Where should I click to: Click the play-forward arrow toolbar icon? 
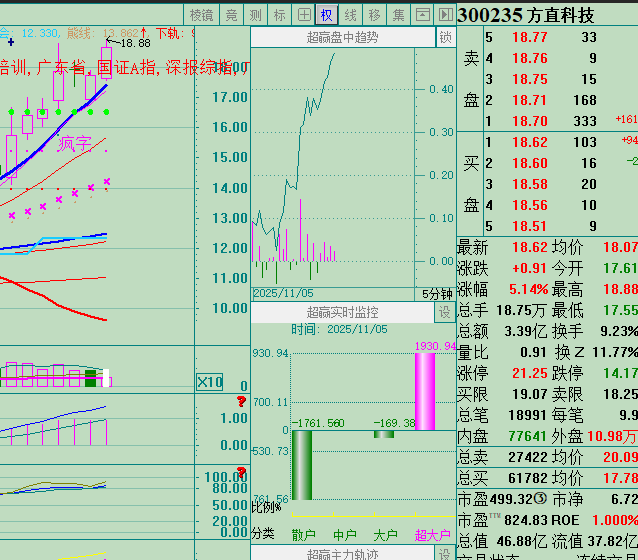tap(444, 14)
